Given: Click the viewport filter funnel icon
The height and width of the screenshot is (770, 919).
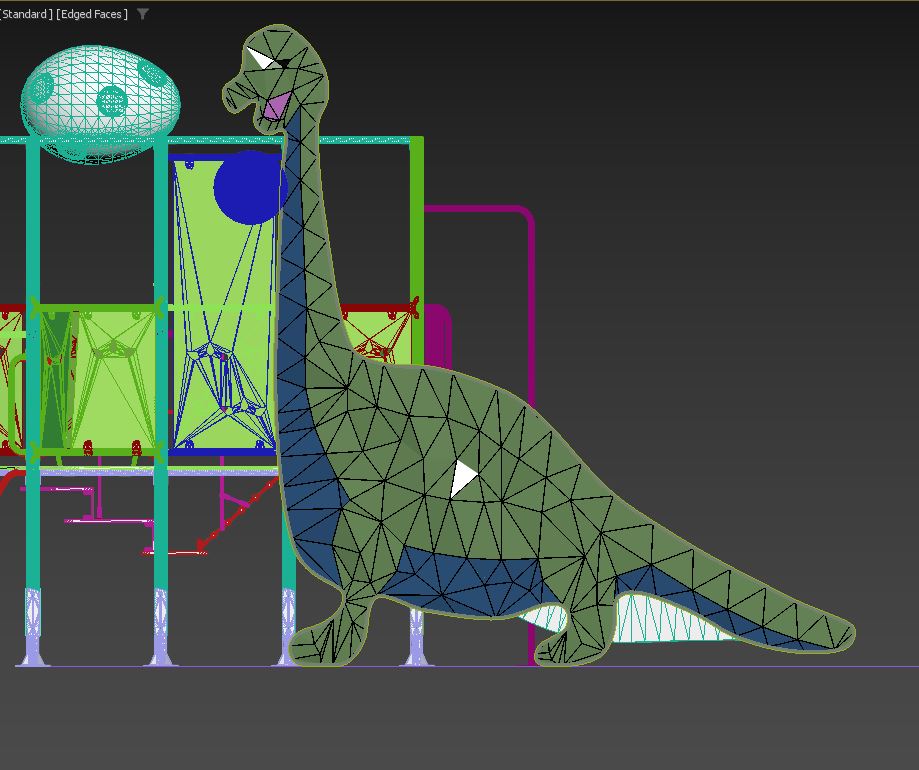Looking at the screenshot, I should pos(143,14).
